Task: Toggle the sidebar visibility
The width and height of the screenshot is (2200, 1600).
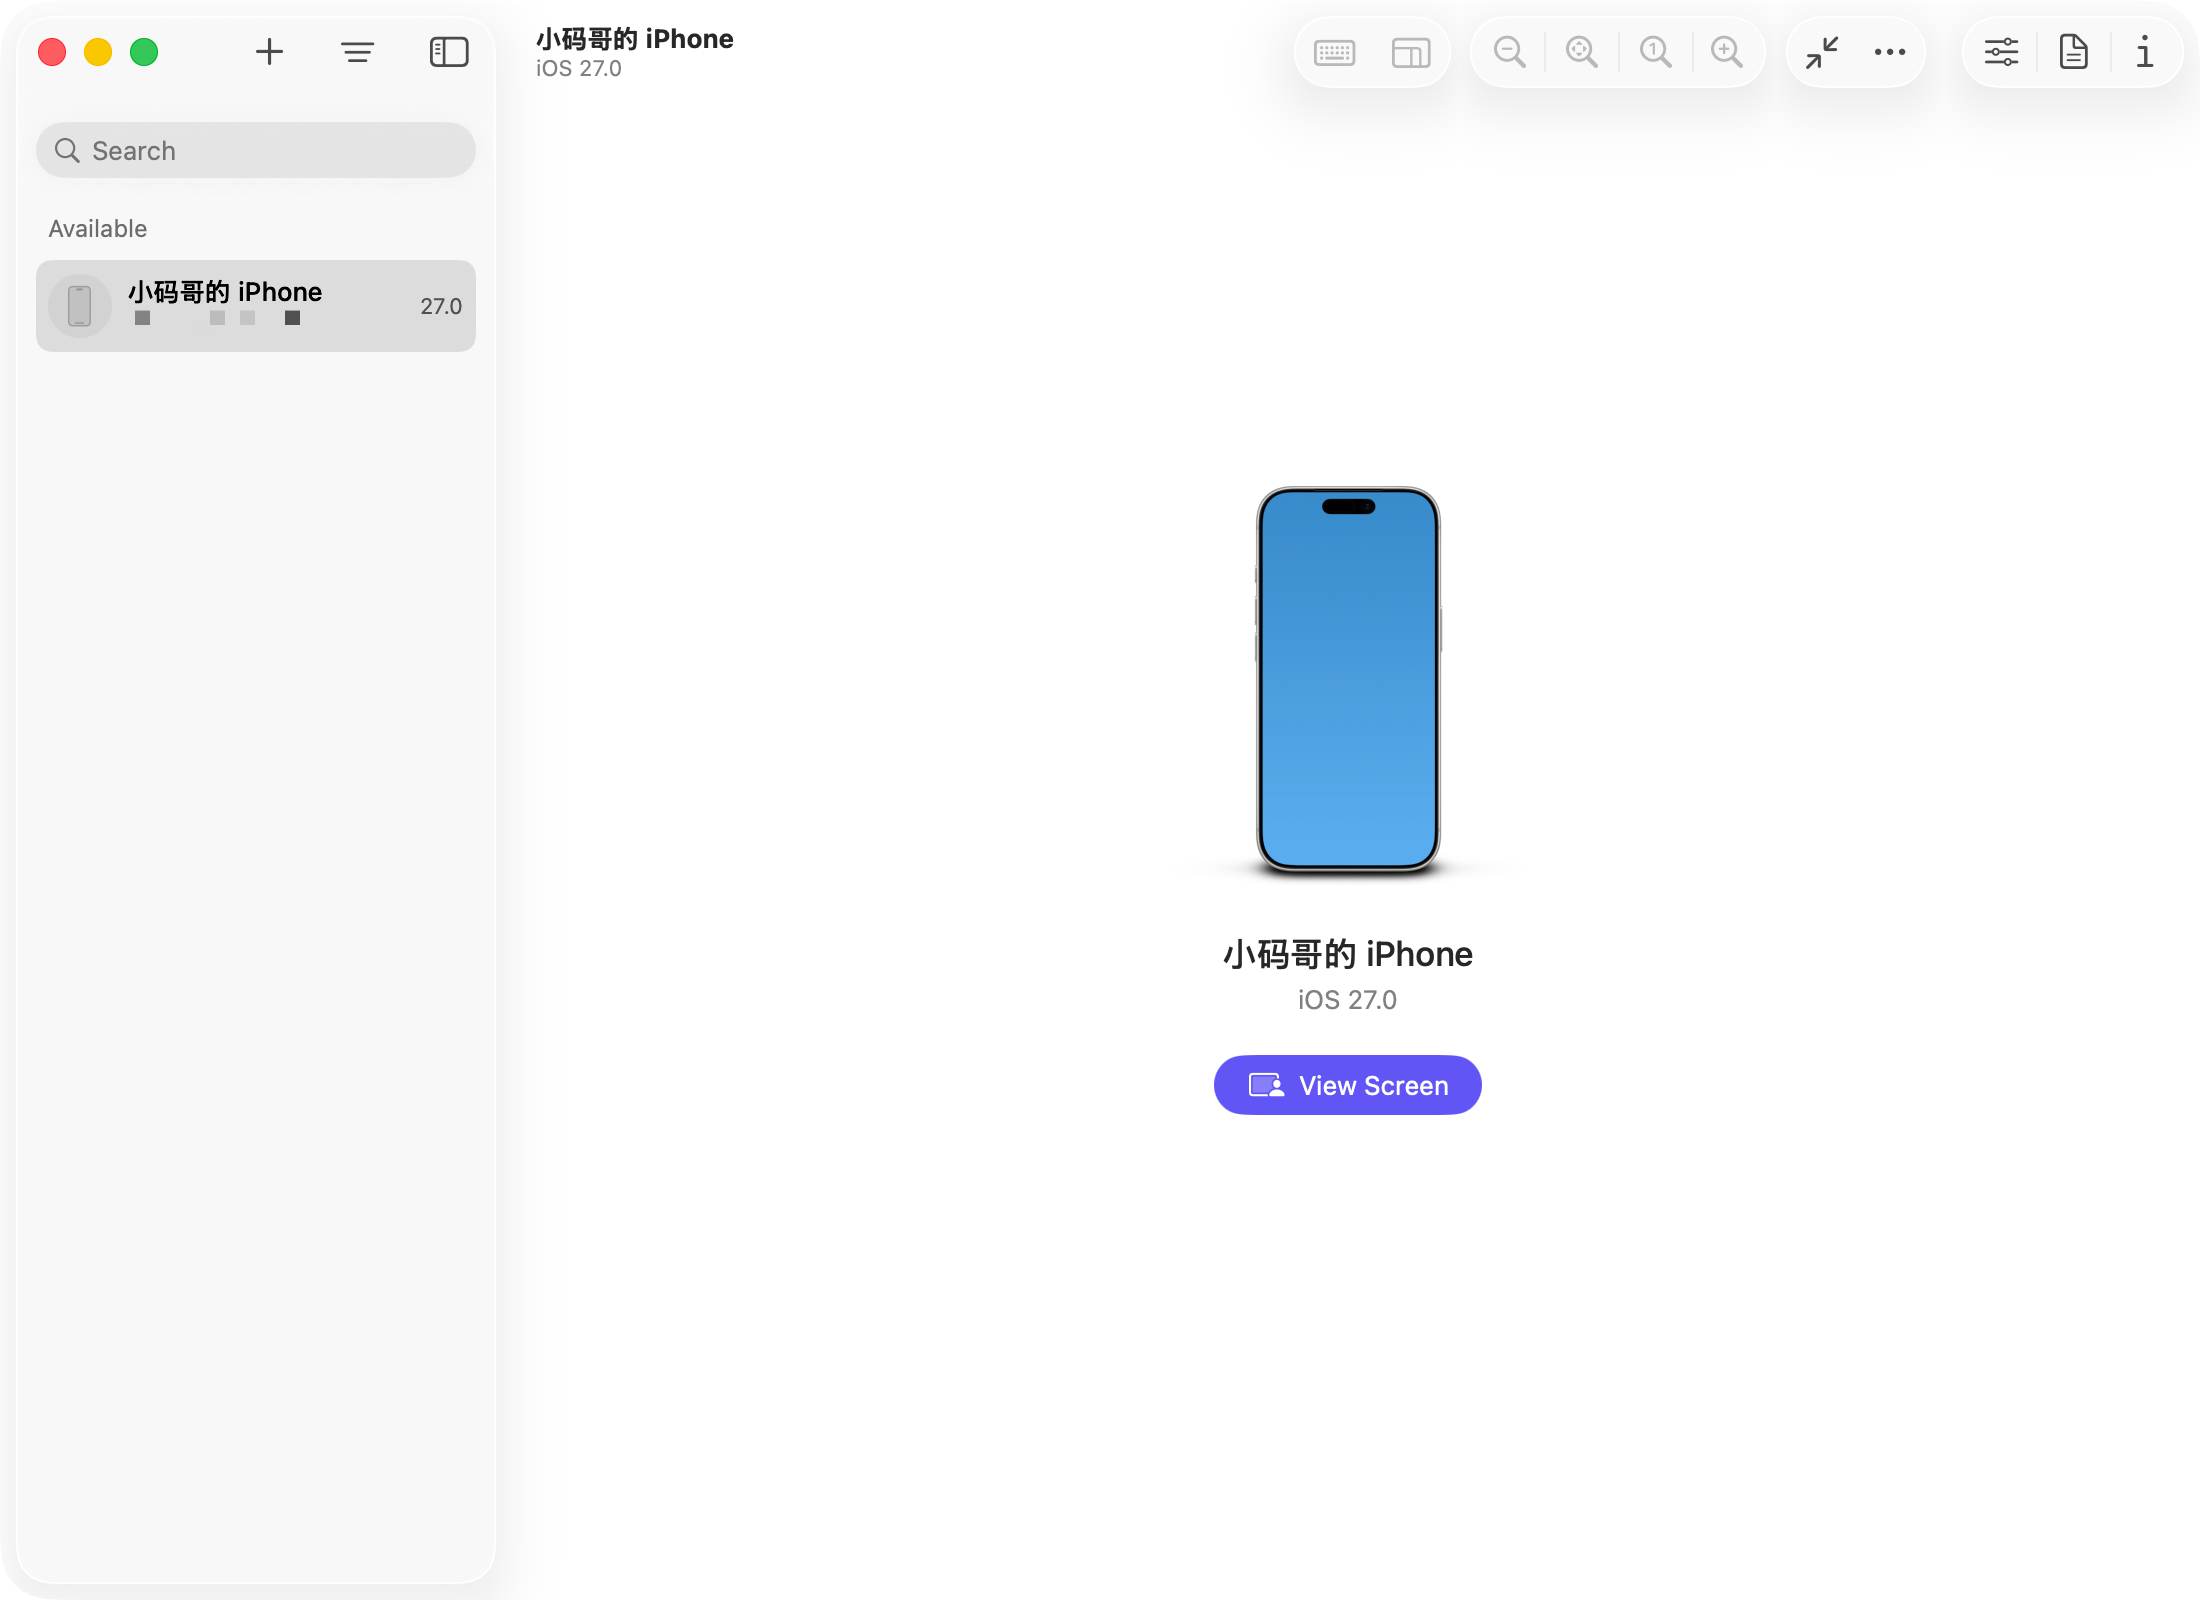Action: [449, 52]
